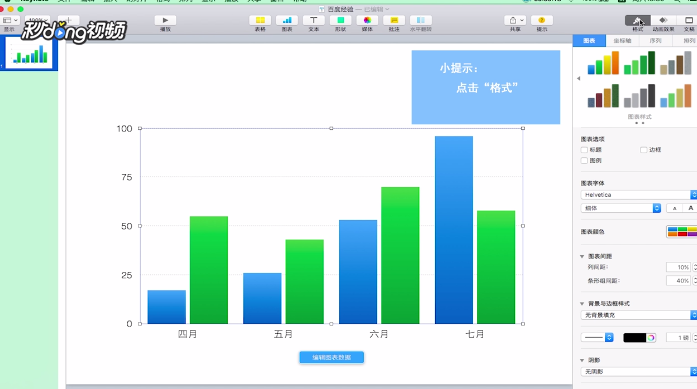Click the Text (文本) toolbar icon
The height and width of the screenshot is (389, 697).
pyautogui.click(x=313, y=20)
